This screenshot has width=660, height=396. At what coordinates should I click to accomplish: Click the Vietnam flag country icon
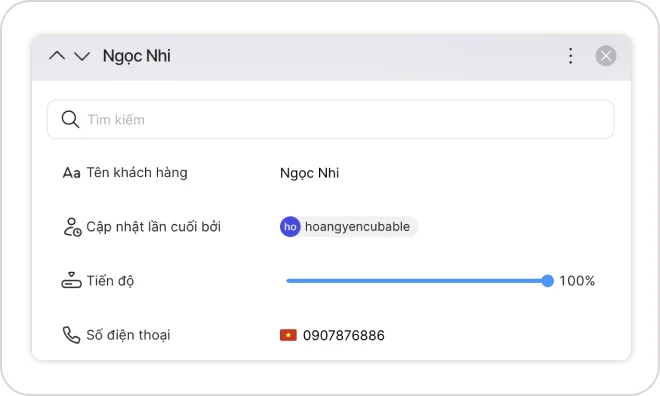288,335
